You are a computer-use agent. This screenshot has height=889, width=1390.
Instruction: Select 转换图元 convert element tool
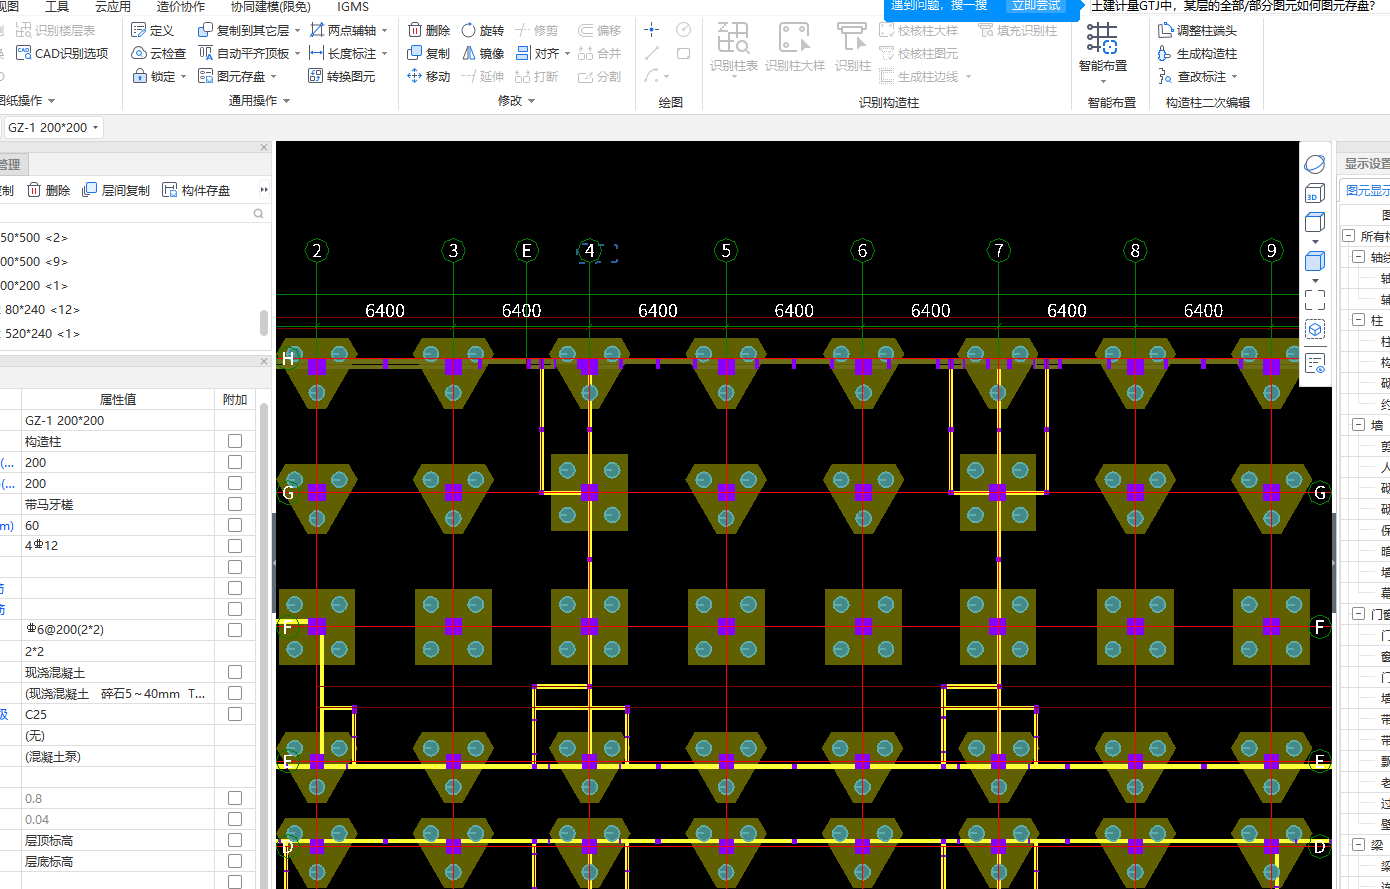coord(342,77)
